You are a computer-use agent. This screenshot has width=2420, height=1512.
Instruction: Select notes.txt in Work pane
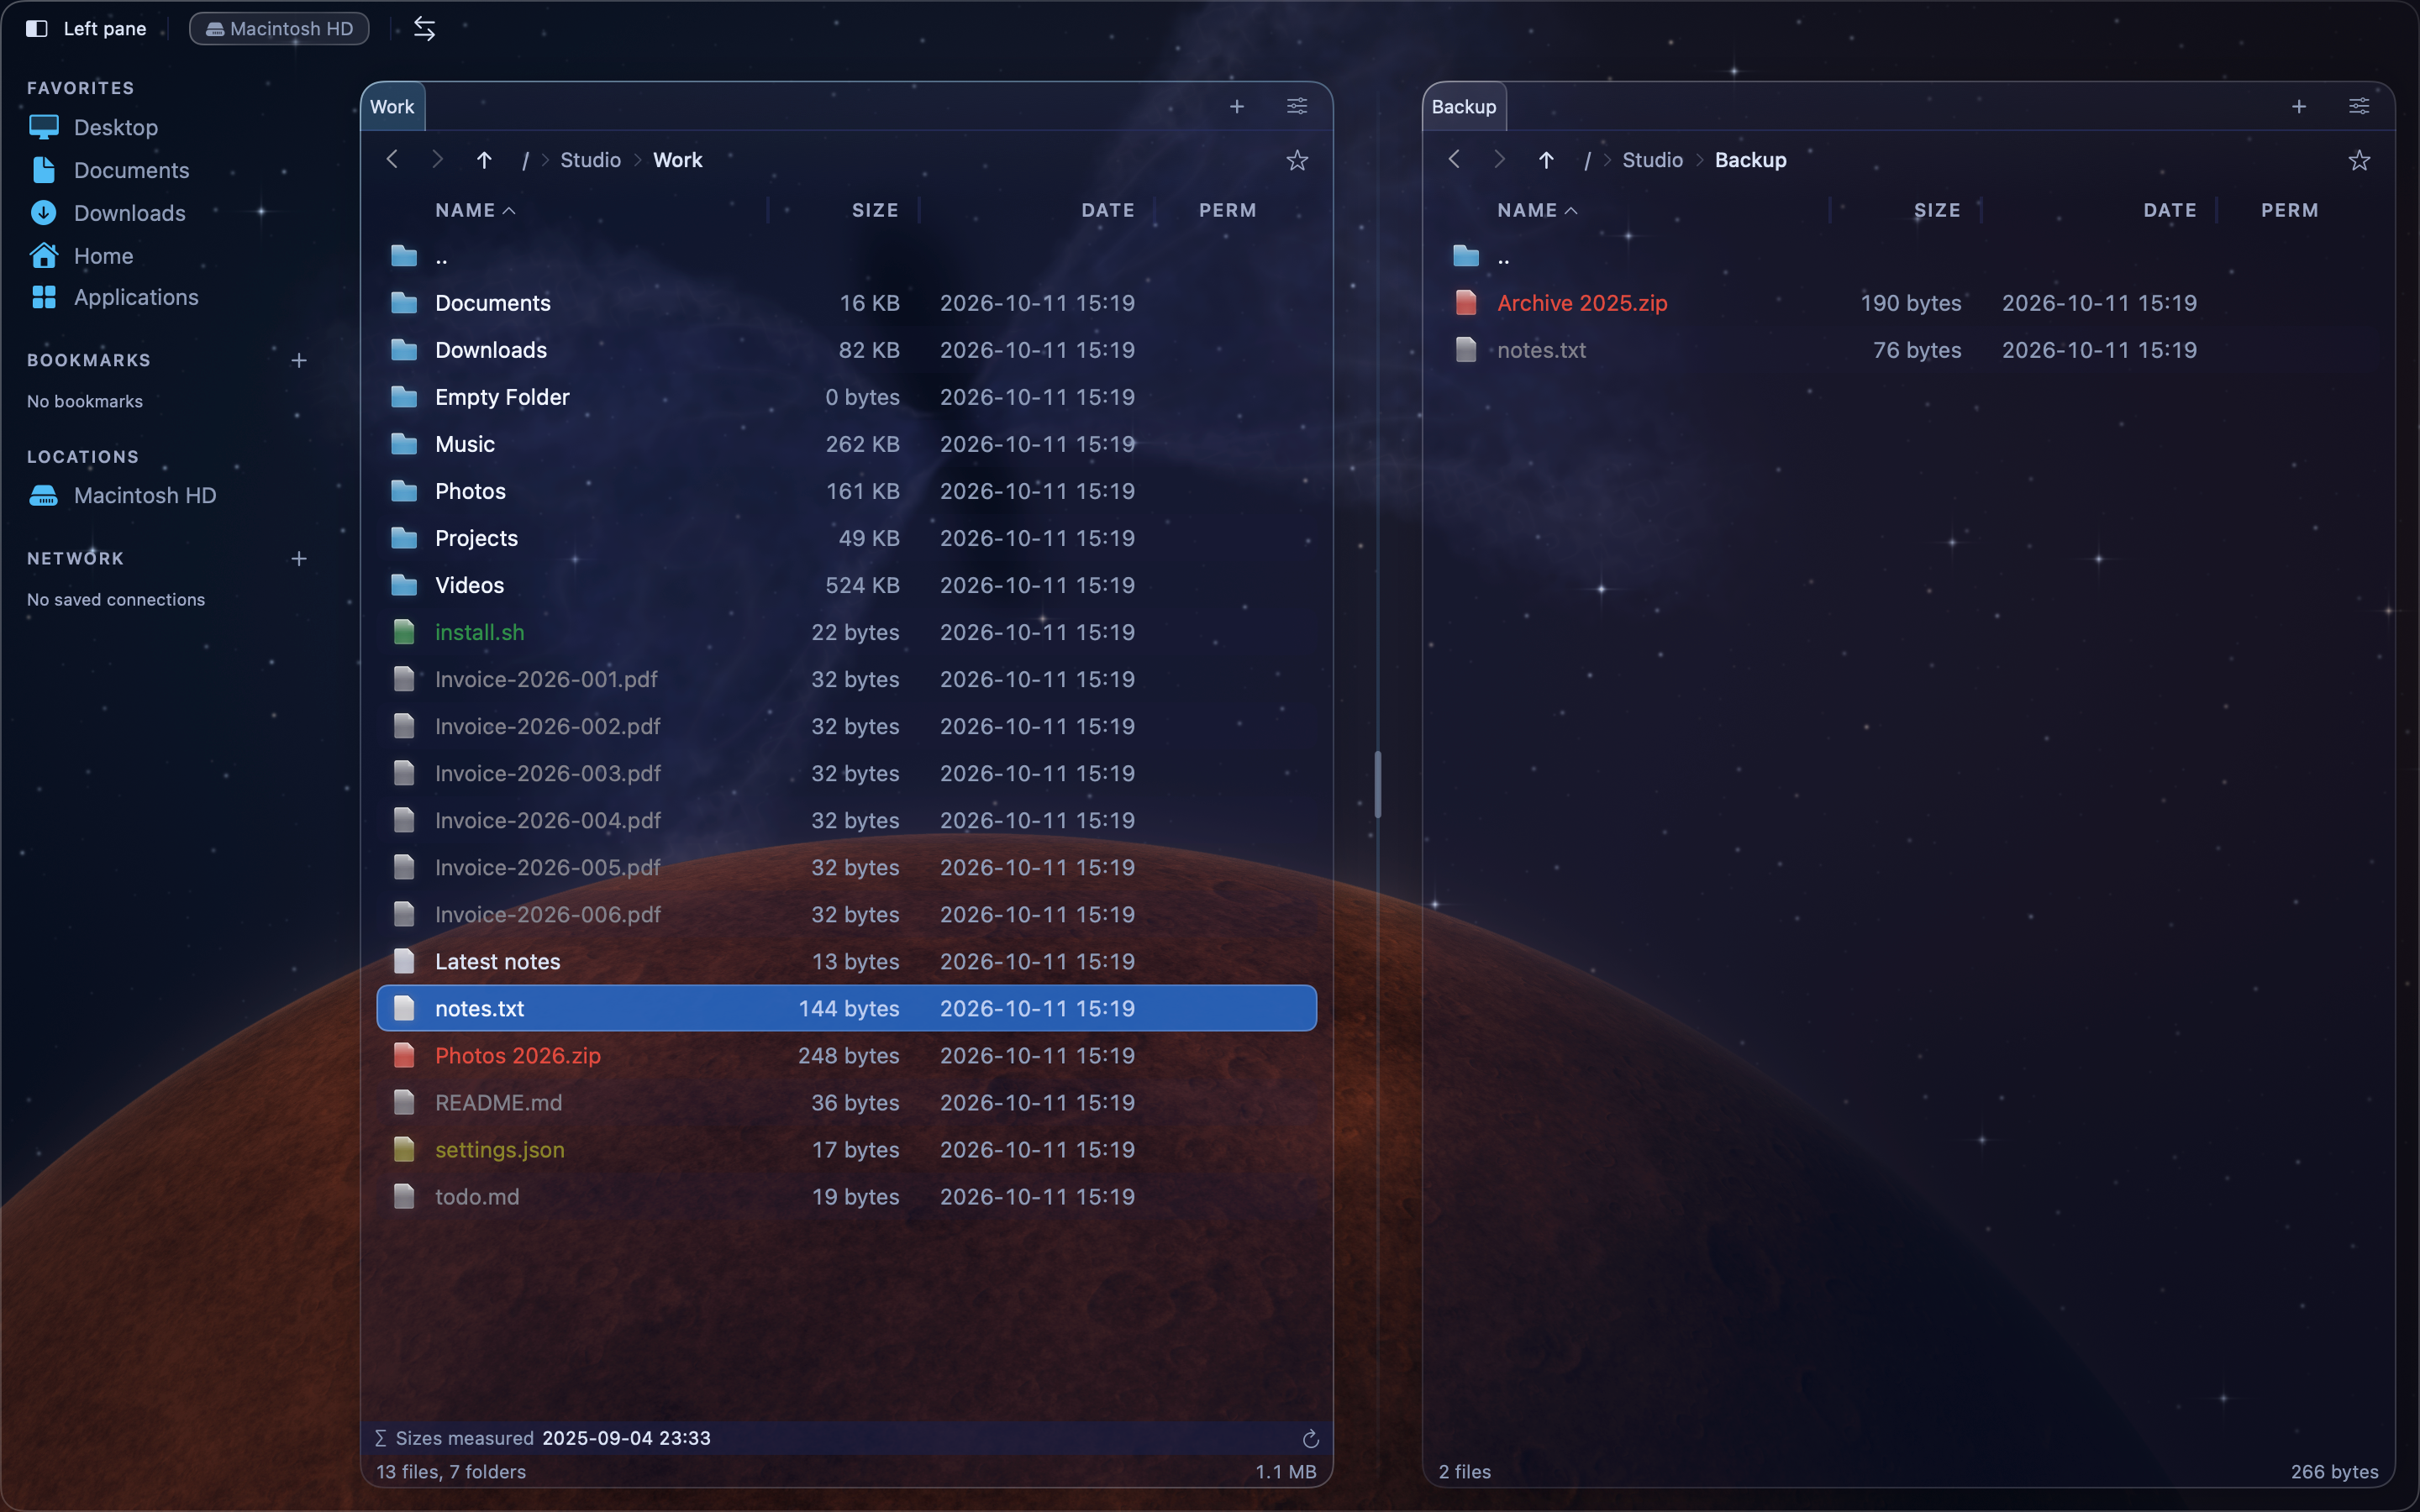click(846, 1008)
